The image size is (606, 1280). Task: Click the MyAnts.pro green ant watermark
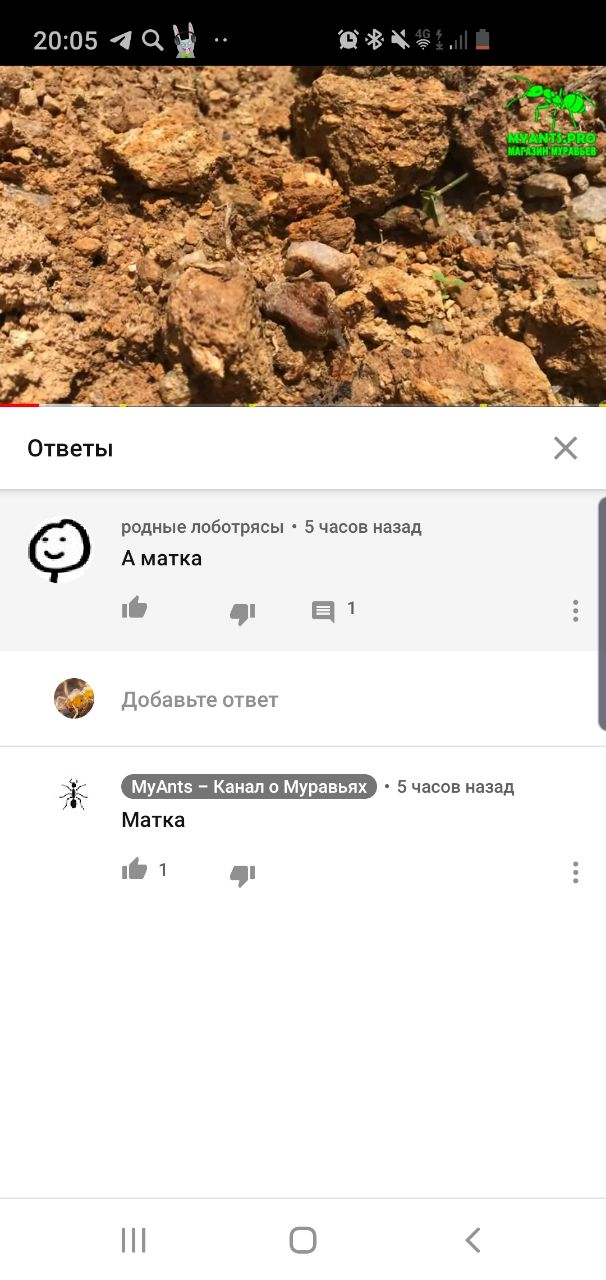[x=550, y=115]
